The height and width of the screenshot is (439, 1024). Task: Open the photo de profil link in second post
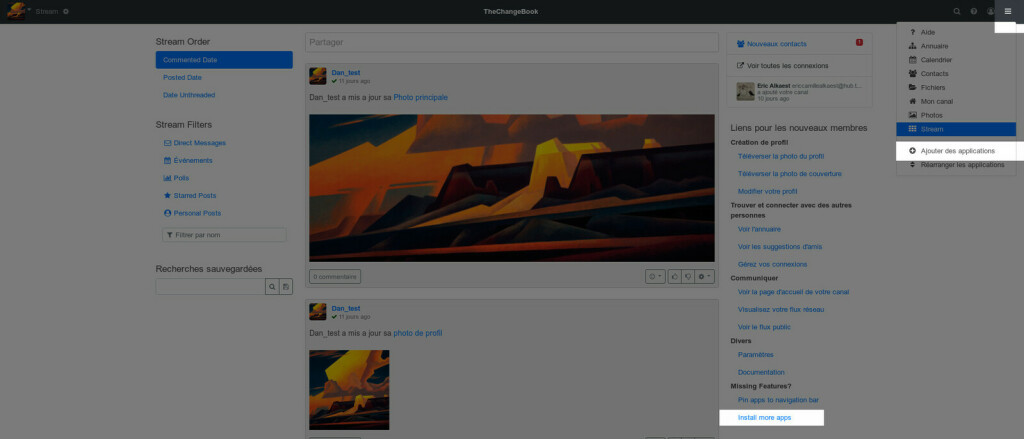click(417, 333)
